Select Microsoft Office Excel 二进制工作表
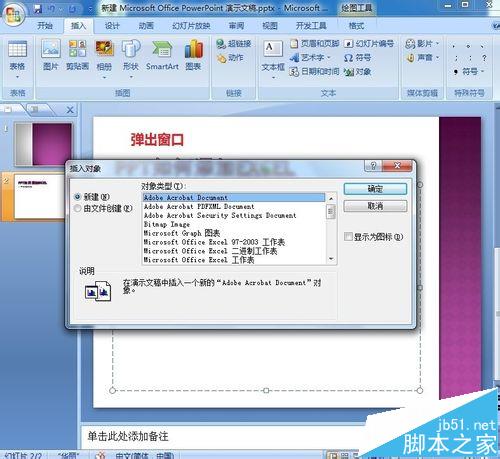 (234, 251)
